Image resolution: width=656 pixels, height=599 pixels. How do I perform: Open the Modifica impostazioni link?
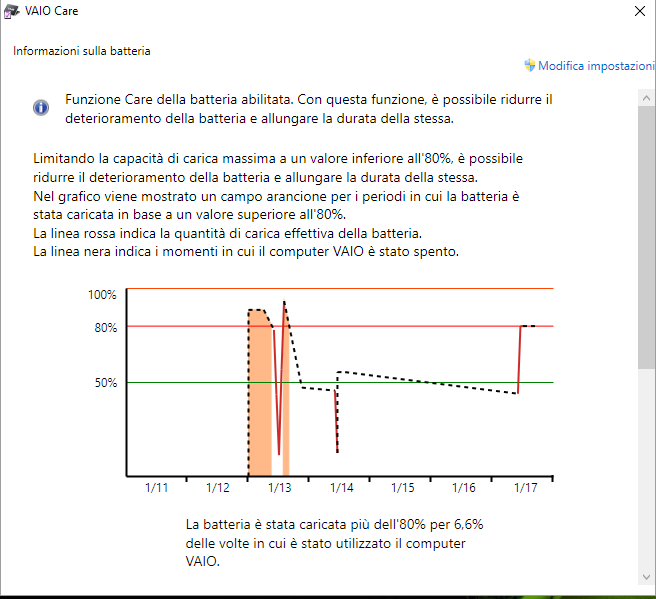596,65
